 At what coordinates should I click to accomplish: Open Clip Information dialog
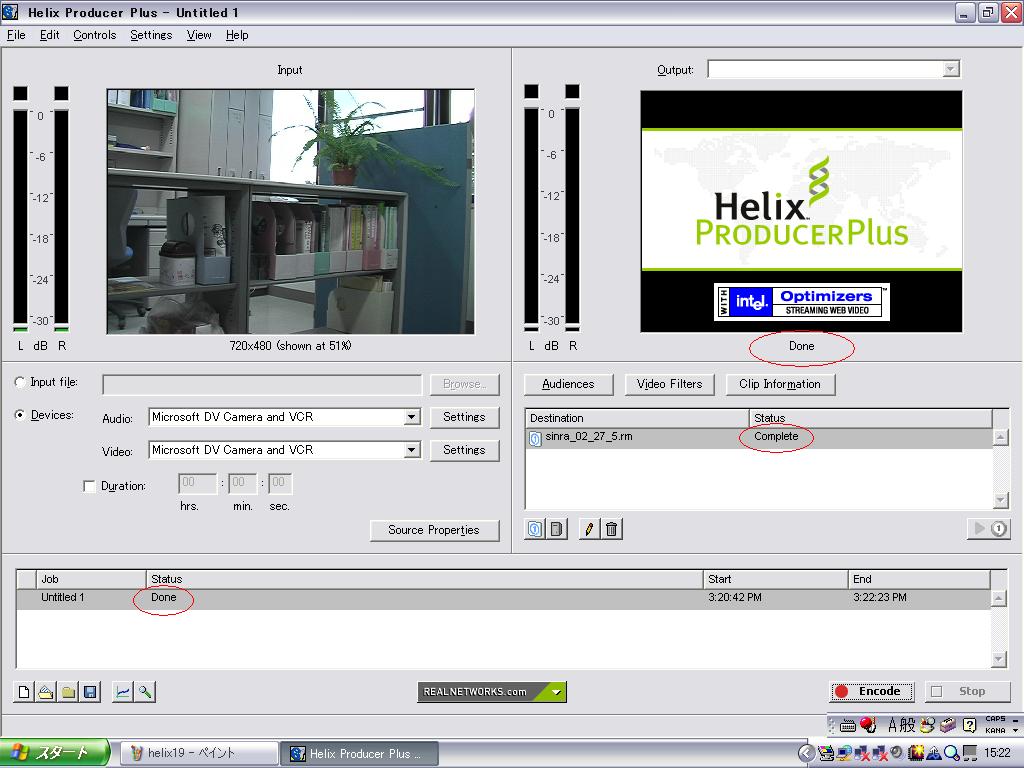[x=780, y=384]
